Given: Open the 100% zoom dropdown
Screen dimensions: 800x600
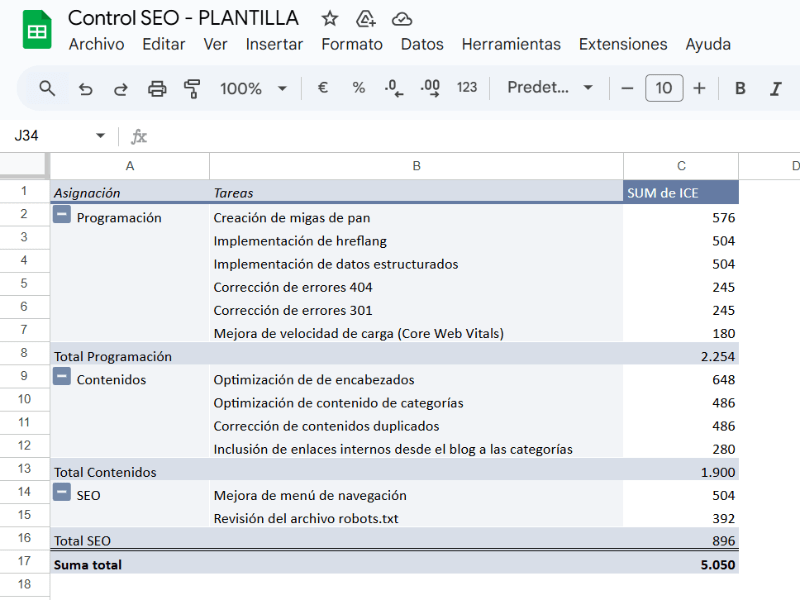Looking at the screenshot, I should [253, 88].
